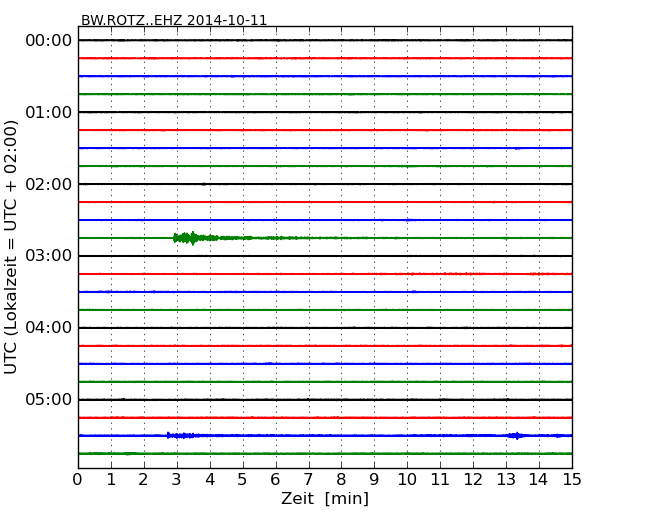Click the x-axis tick label 4

210,480
